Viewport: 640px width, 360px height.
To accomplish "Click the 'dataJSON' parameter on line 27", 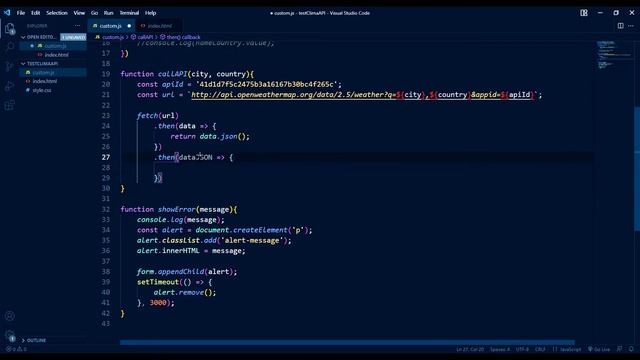I will (196, 157).
